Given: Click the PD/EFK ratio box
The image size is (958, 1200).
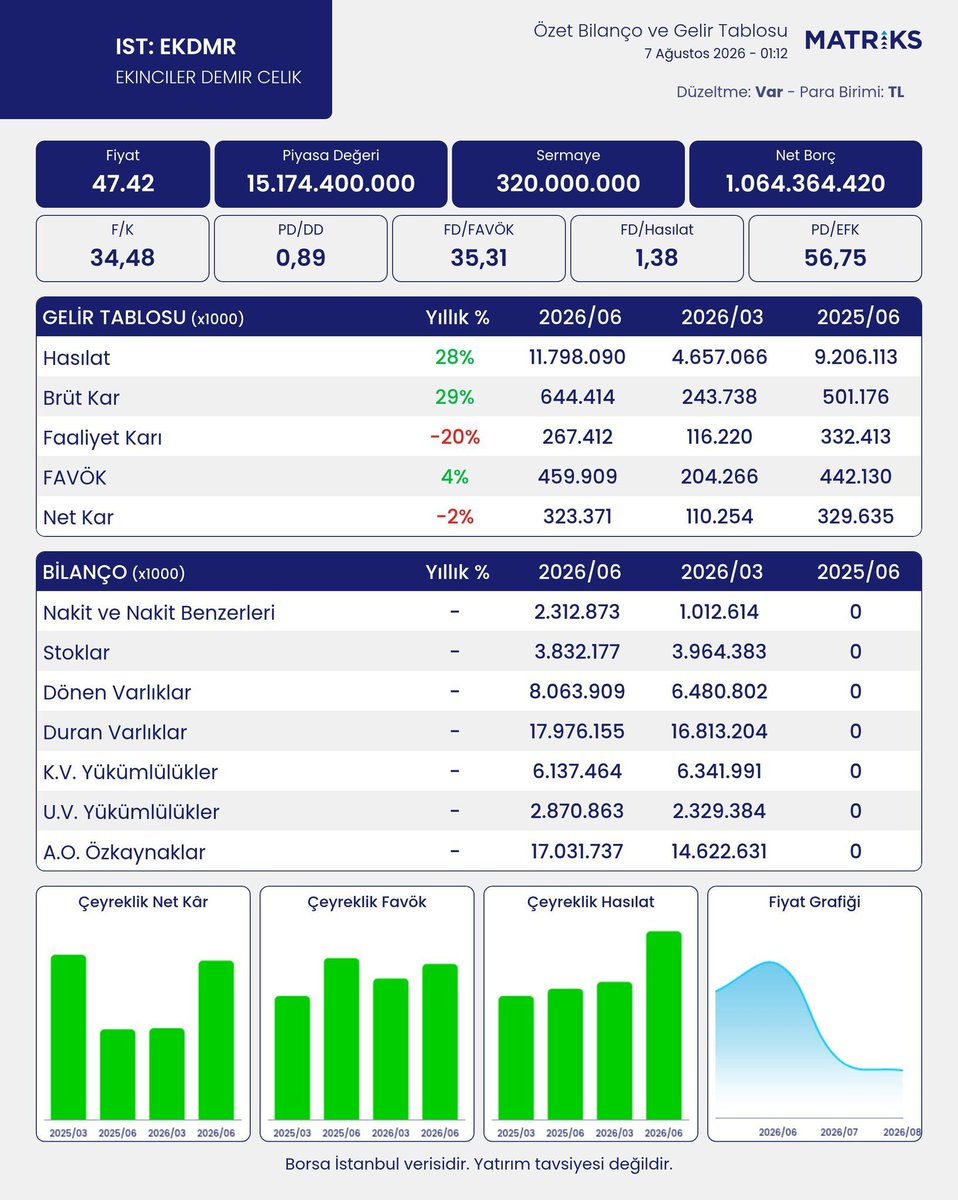Looking at the screenshot, I should tap(835, 248).
